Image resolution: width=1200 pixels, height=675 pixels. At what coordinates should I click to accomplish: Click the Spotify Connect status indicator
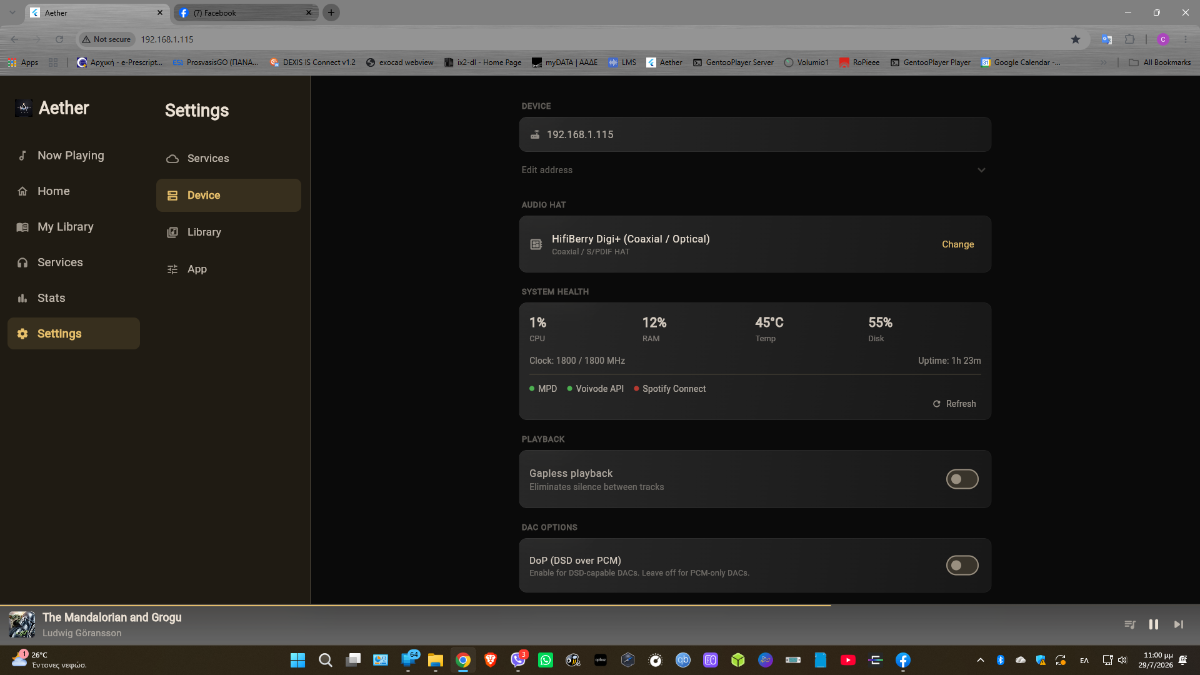pos(669,389)
